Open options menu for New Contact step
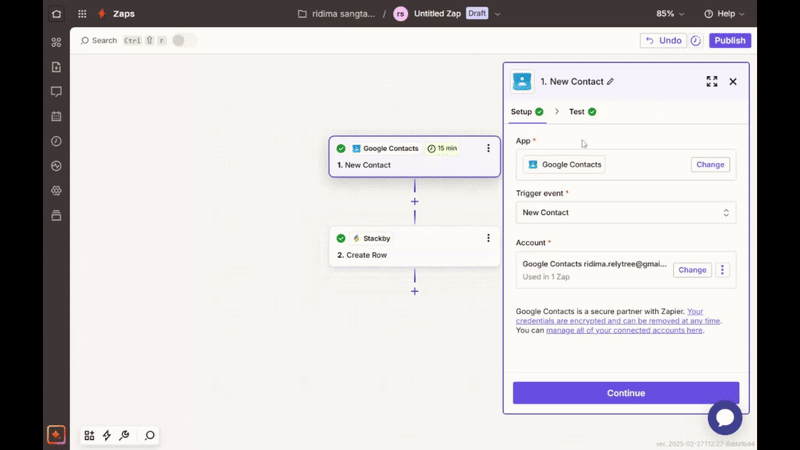 click(x=488, y=148)
